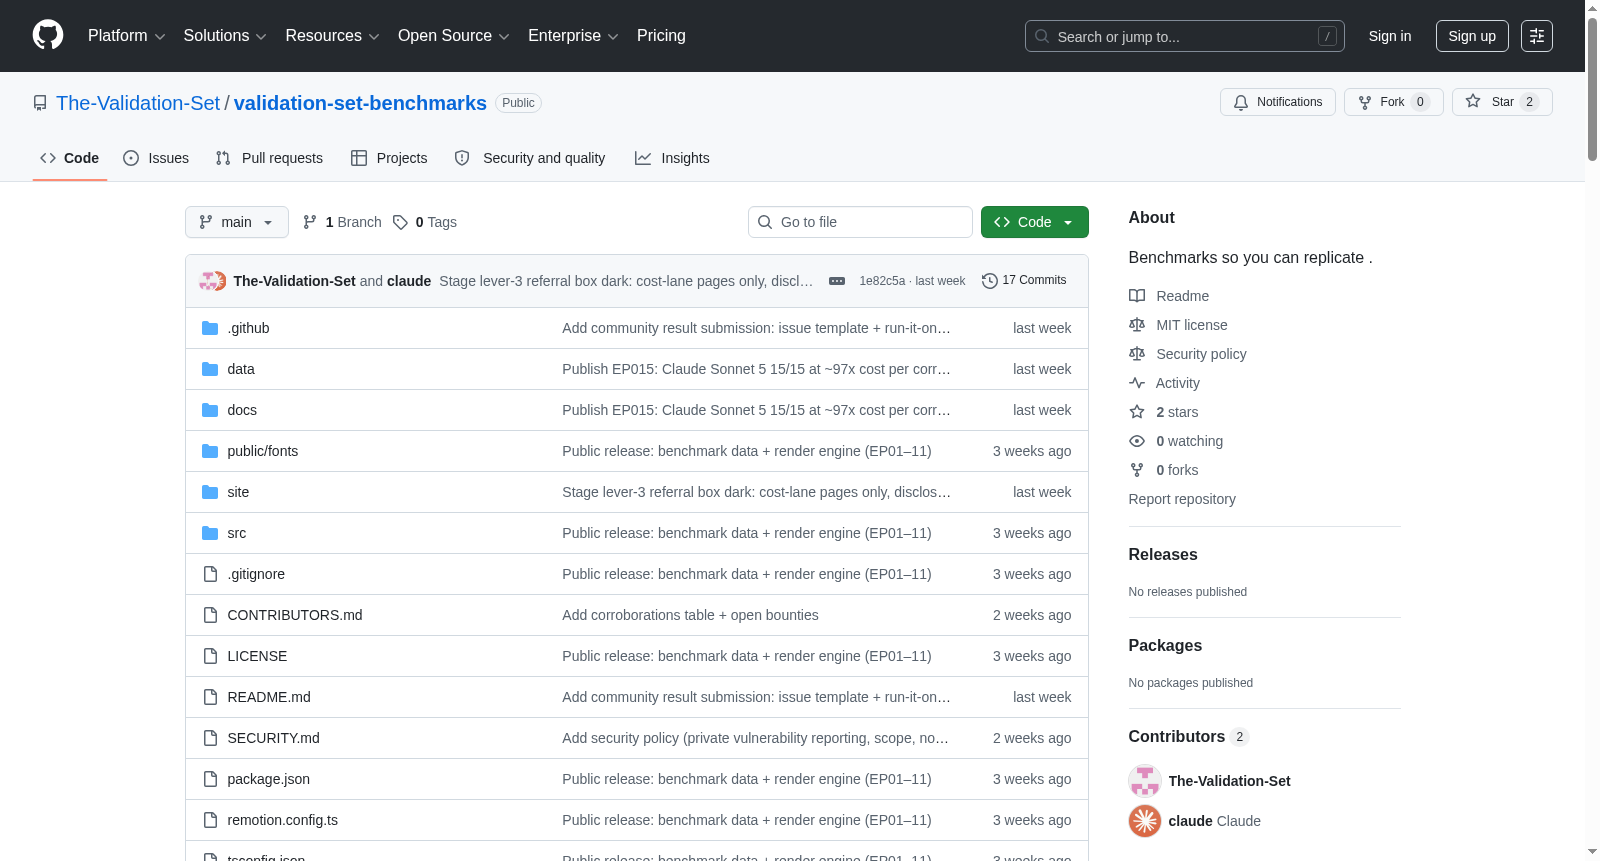Viewport: 1600px width, 861px height.
Task: Expand the Solutions menu
Action: [225, 36]
